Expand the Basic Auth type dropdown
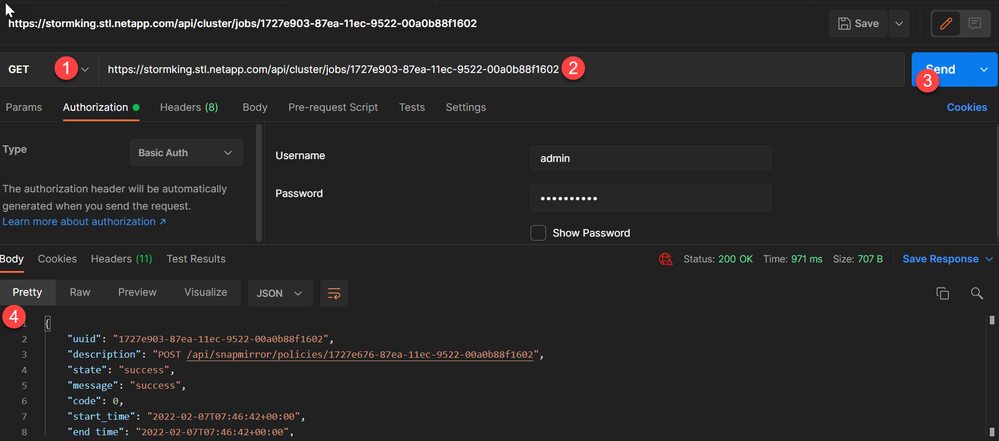This screenshot has width=999, height=441. [x=186, y=153]
